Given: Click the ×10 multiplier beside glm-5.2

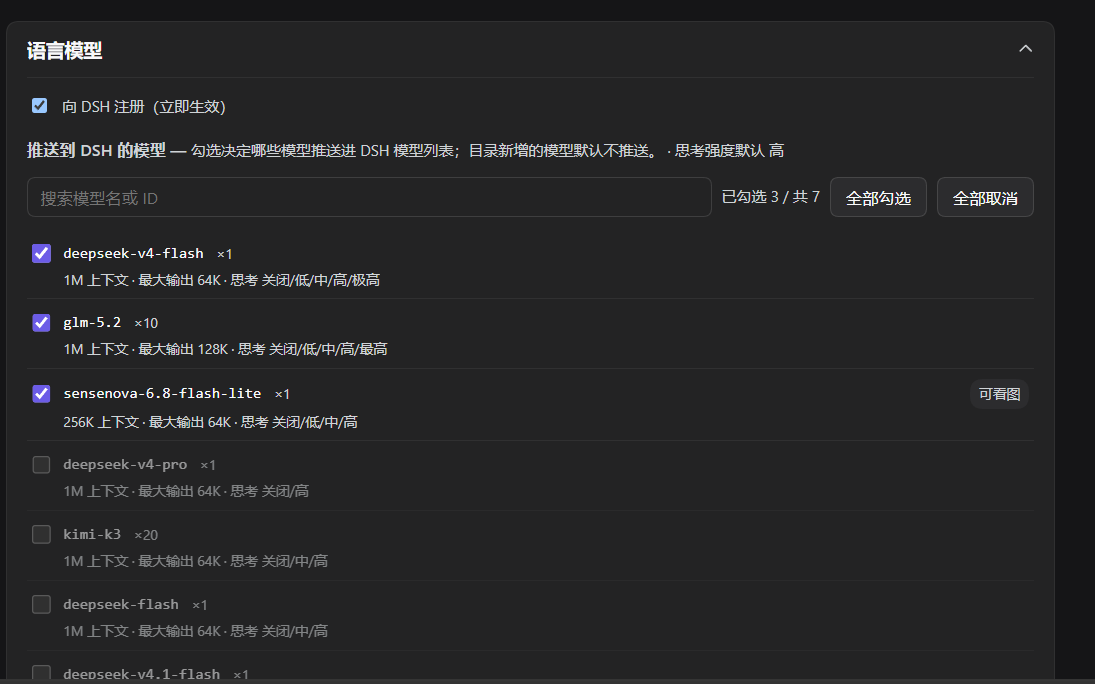Looking at the screenshot, I should pos(146,323).
